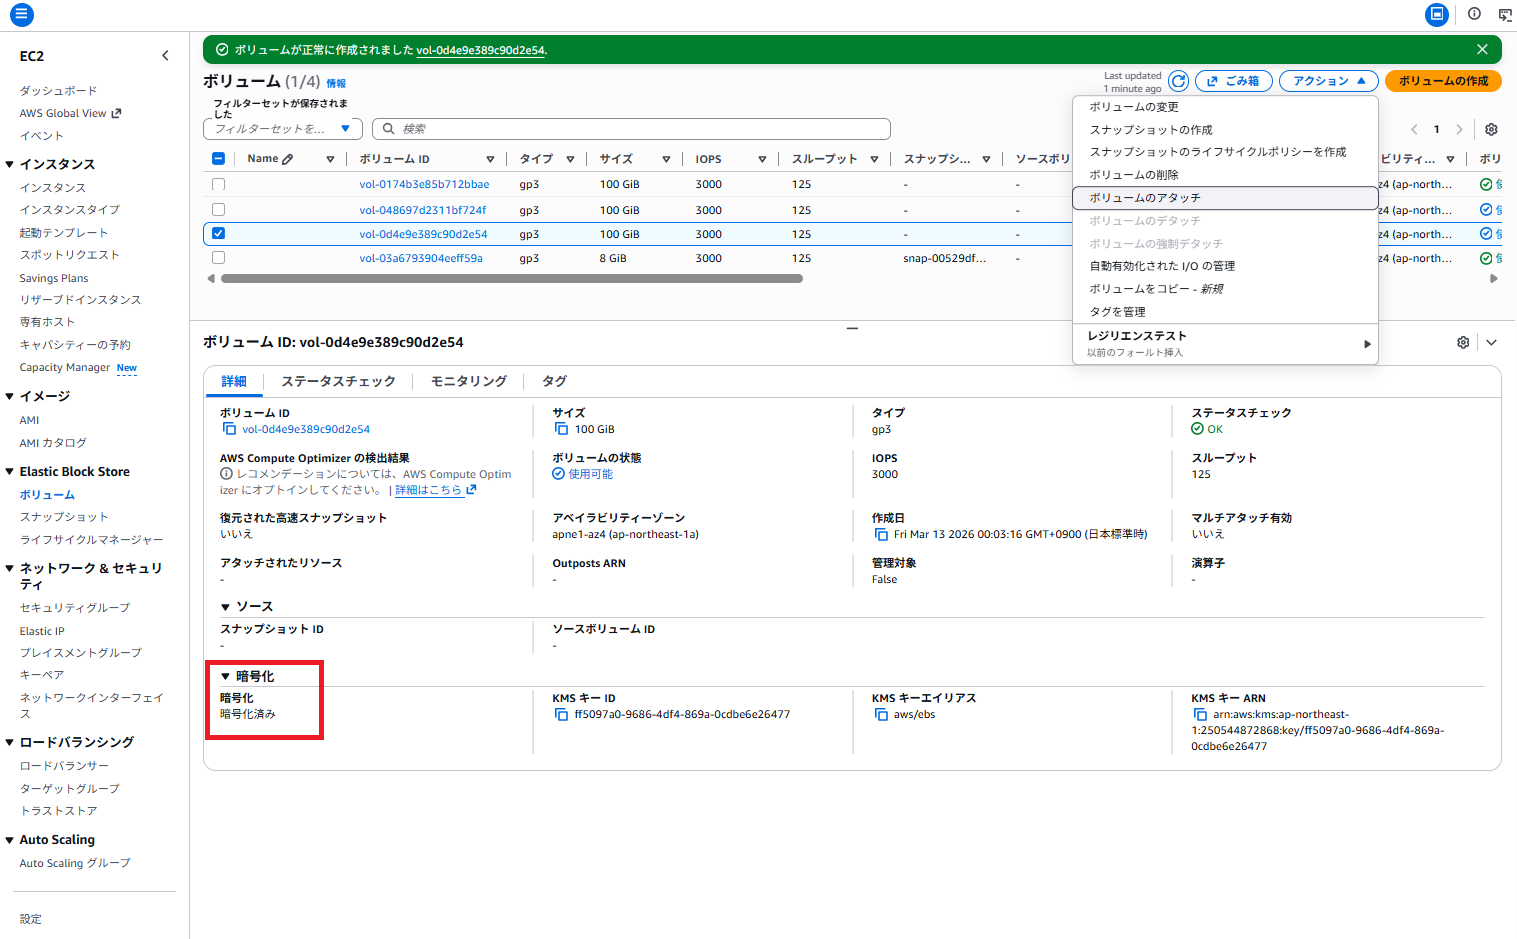Click the refresh volumes list icon

(1179, 81)
